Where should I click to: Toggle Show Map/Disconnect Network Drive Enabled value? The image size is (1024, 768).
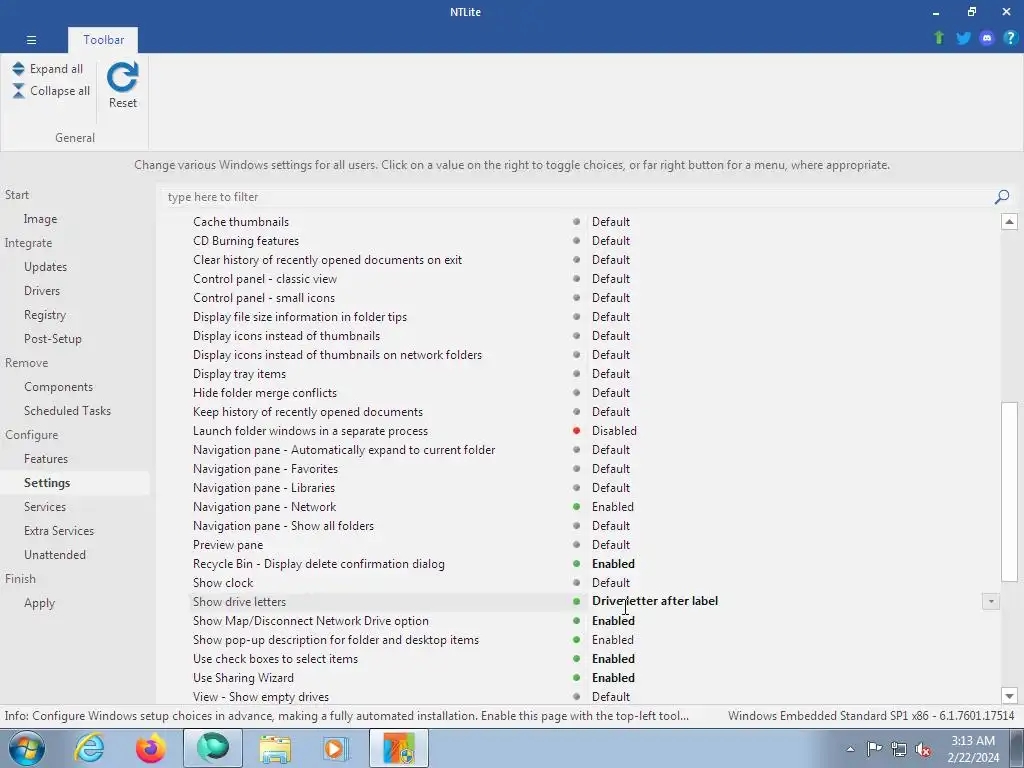(x=613, y=621)
